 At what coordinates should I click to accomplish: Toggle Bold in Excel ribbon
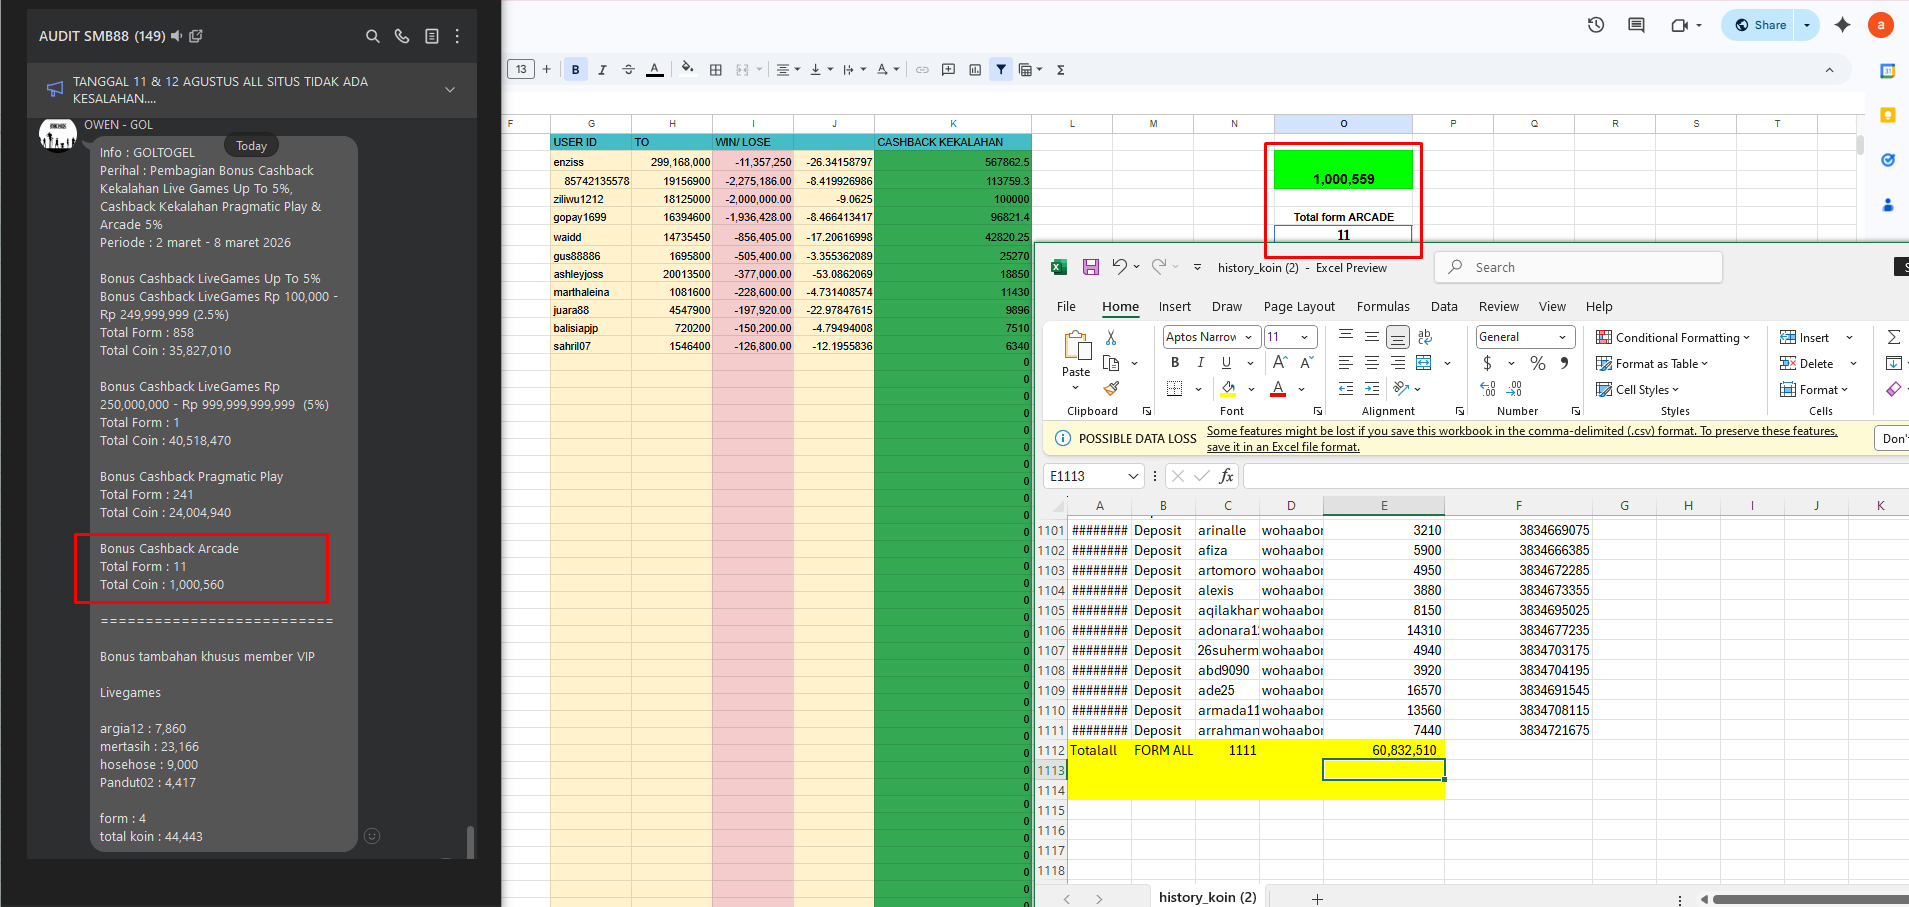coord(1174,363)
